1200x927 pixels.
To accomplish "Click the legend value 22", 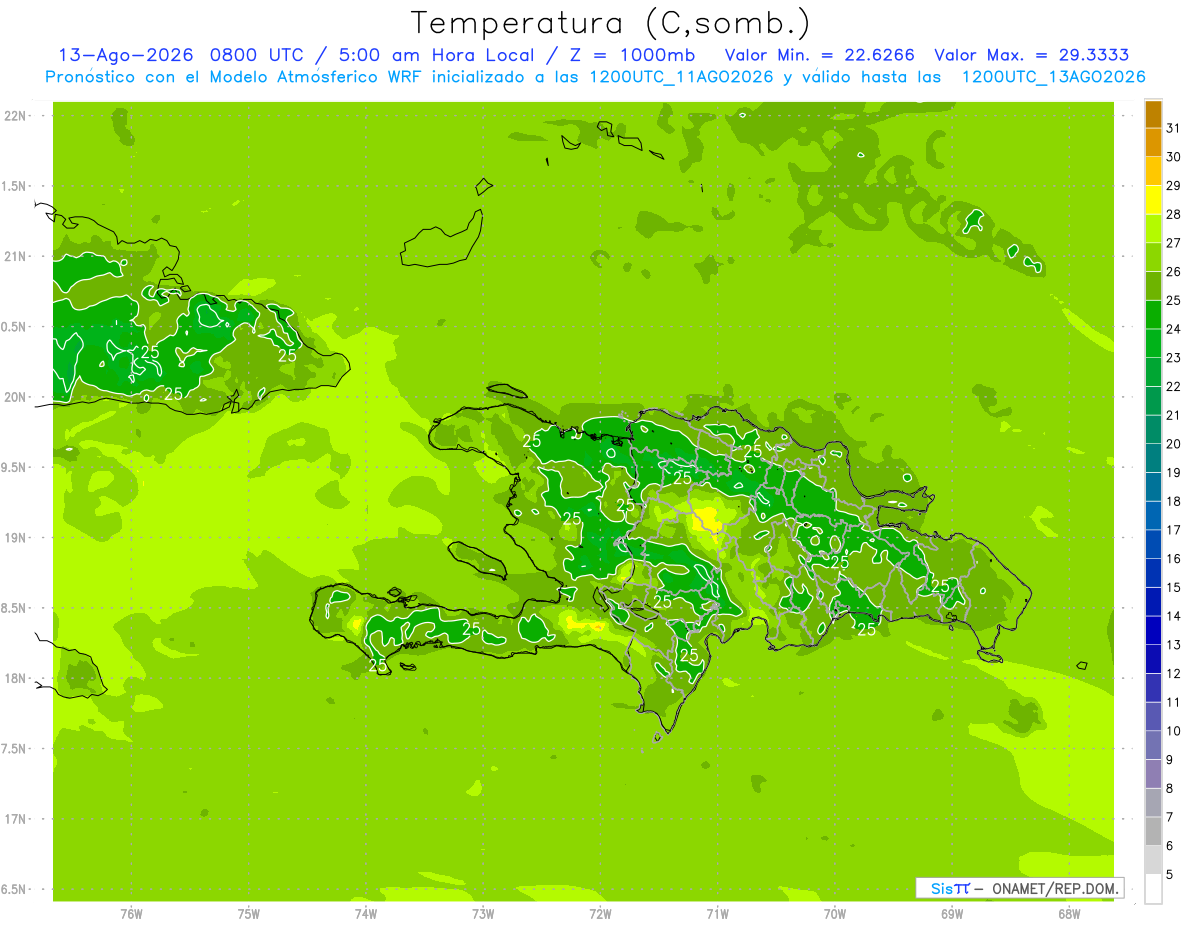I will [1174, 387].
